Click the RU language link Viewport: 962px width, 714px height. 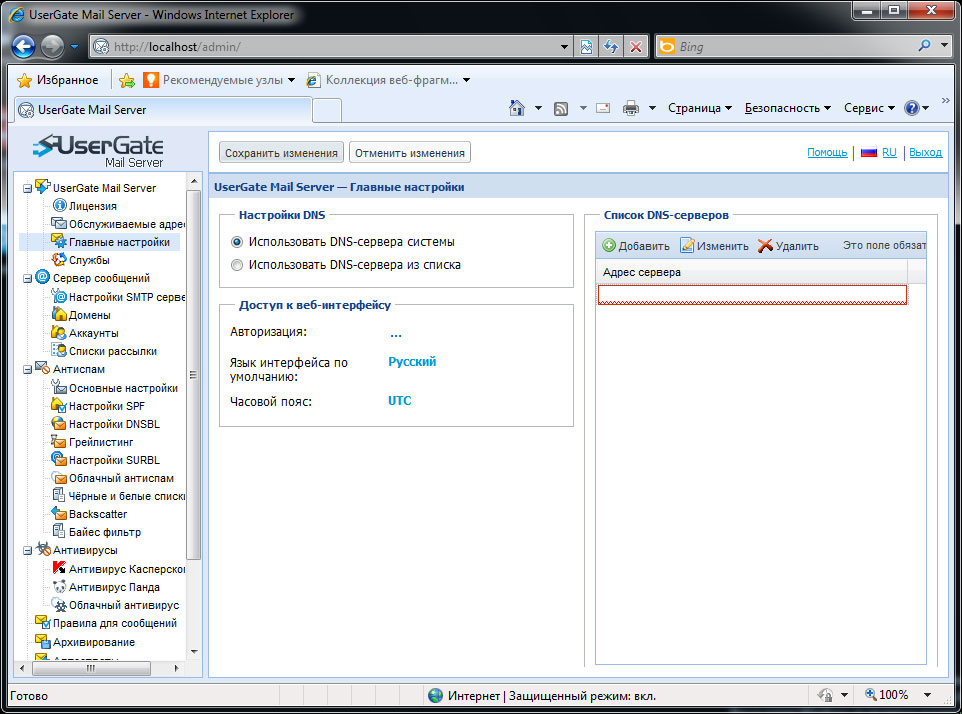pos(889,152)
